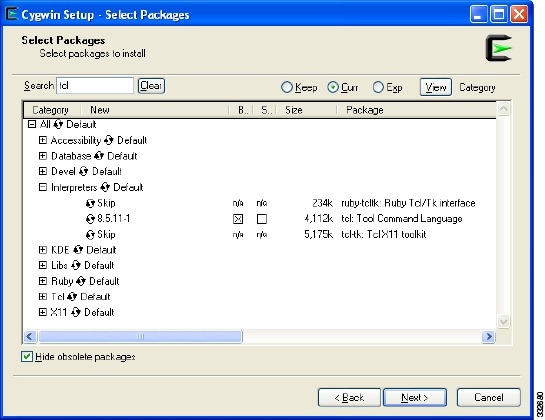Screen dimensions: 545x420
Task: Toggle source checkbox for tcl package
Action: coord(262,219)
